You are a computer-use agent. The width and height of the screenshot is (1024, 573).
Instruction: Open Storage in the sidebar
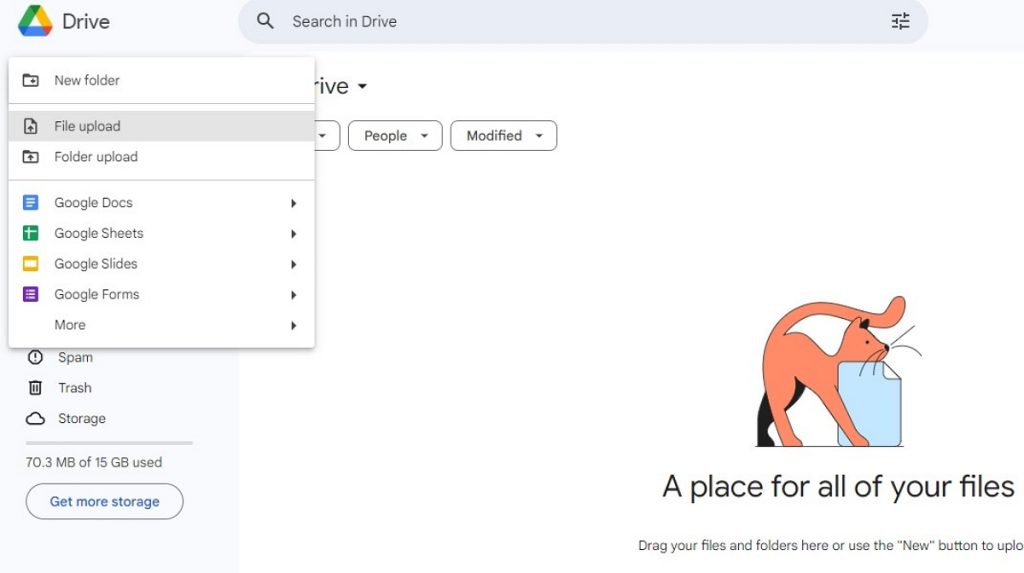tap(82, 419)
